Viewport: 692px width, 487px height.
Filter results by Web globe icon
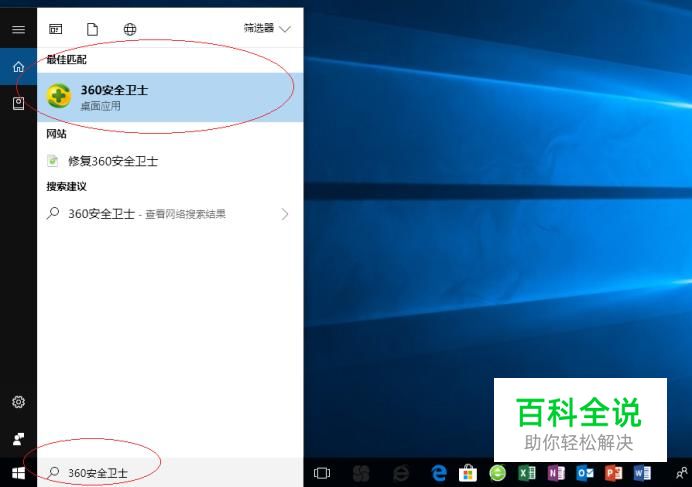click(130, 29)
